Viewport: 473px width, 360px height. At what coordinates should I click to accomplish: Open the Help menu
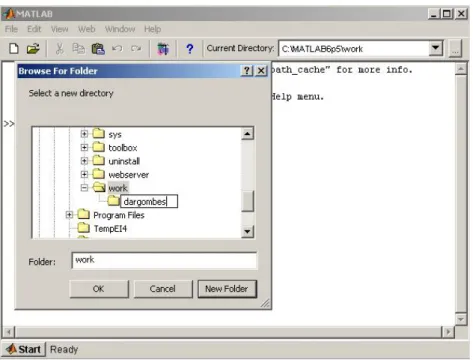(x=153, y=29)
